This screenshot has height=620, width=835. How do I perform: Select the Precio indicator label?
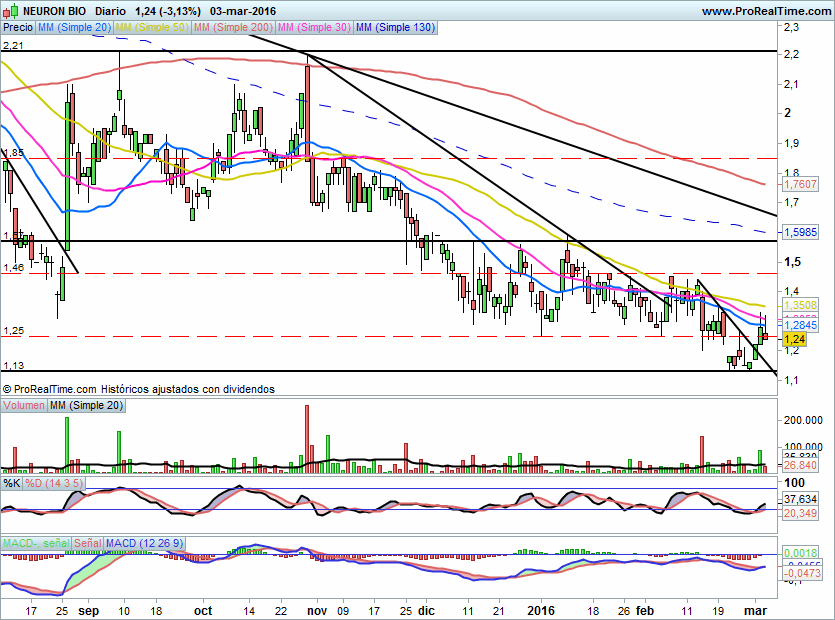point(17,28)
